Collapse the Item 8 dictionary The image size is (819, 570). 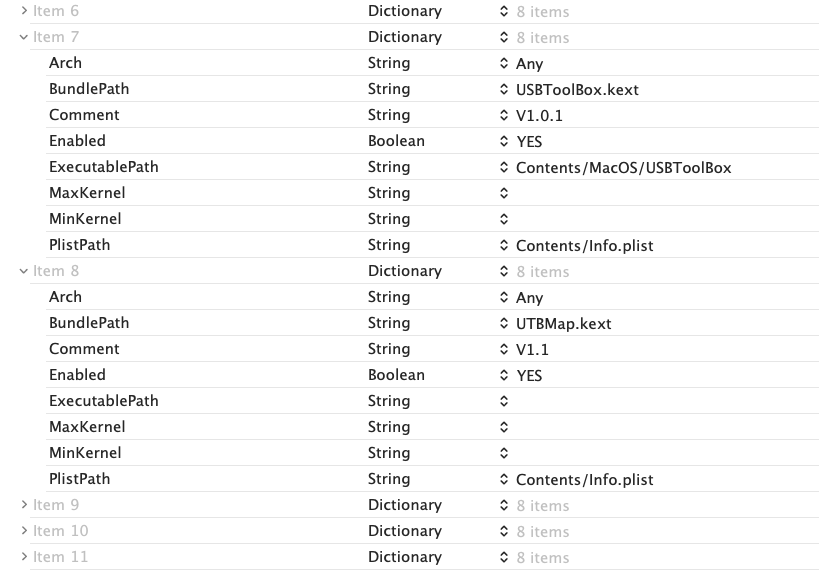point(24,271)
